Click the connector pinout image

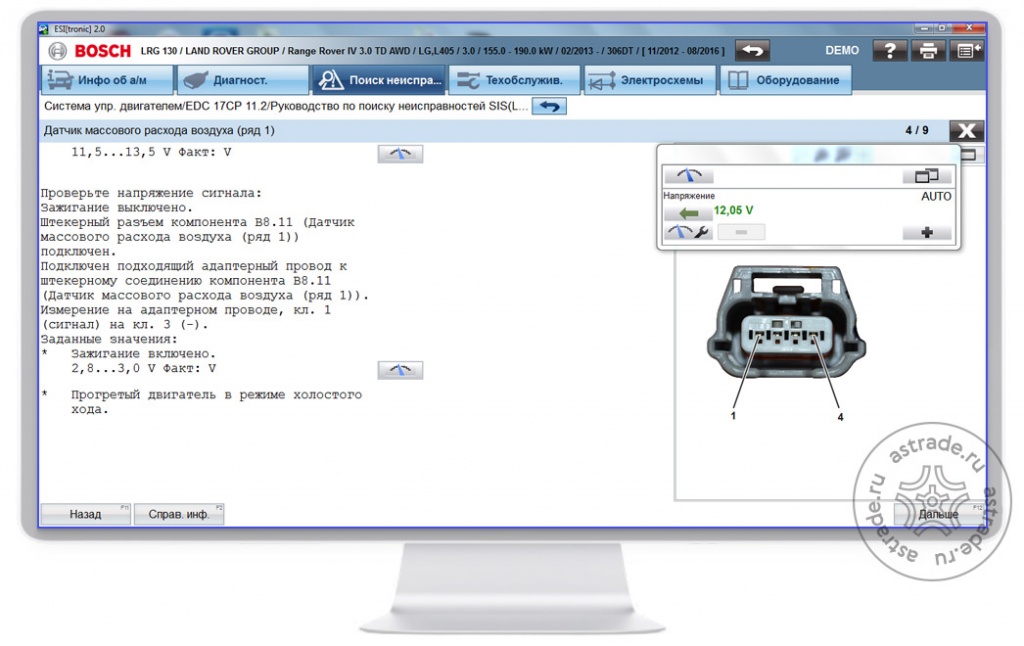786,343
